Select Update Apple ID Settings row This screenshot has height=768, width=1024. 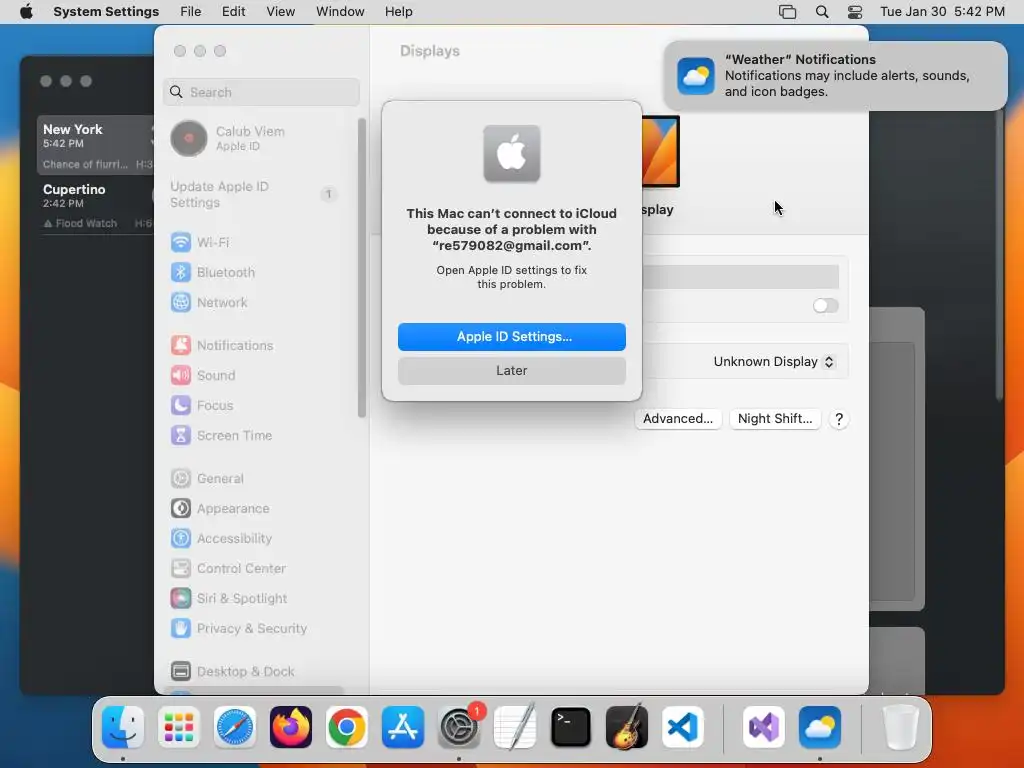click(255, 195)
